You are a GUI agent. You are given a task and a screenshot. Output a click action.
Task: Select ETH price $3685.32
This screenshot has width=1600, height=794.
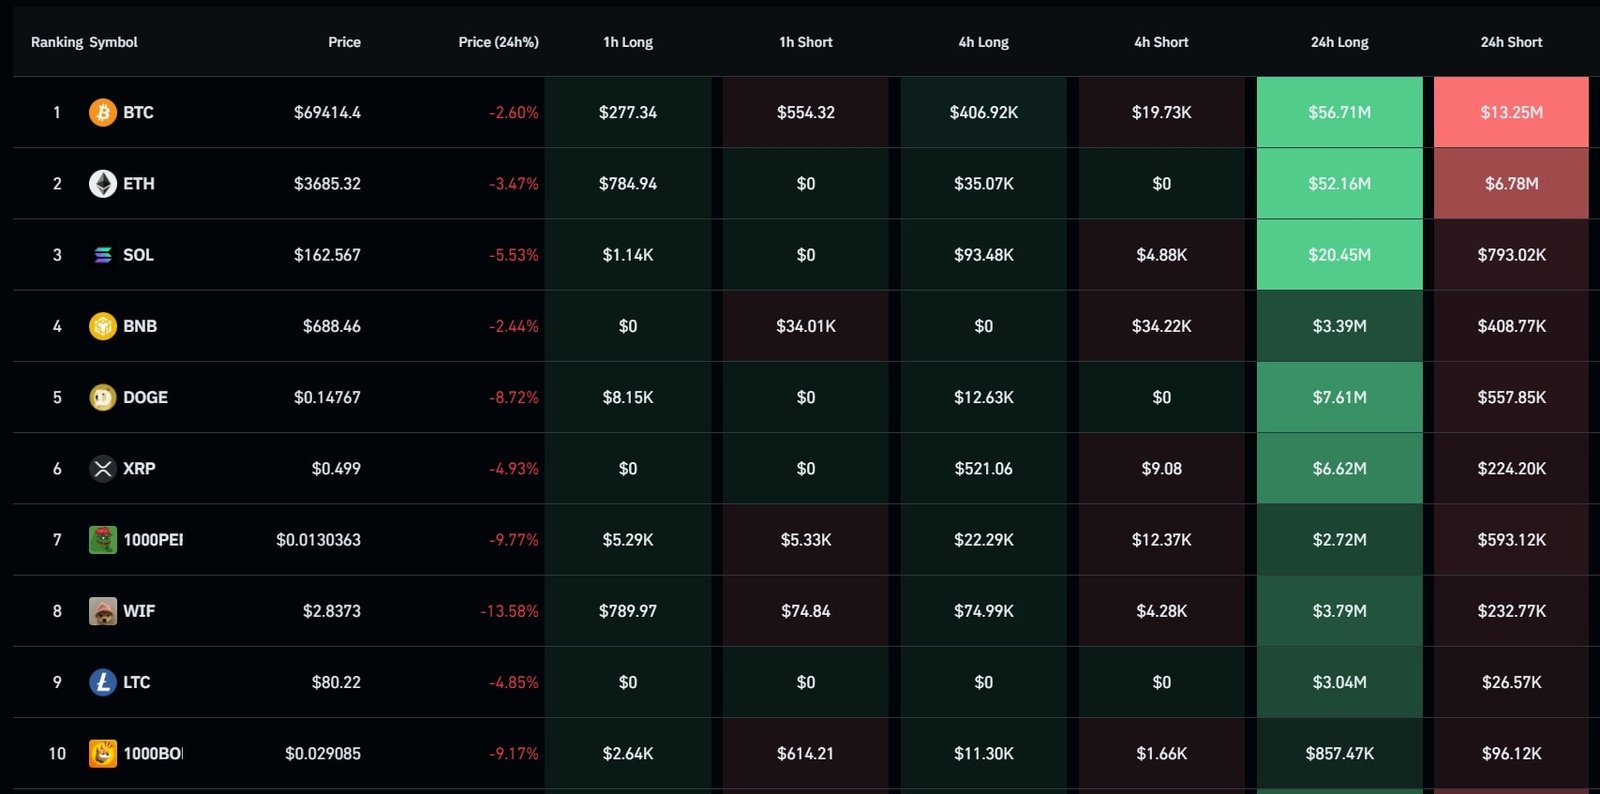tap(327, 183)
